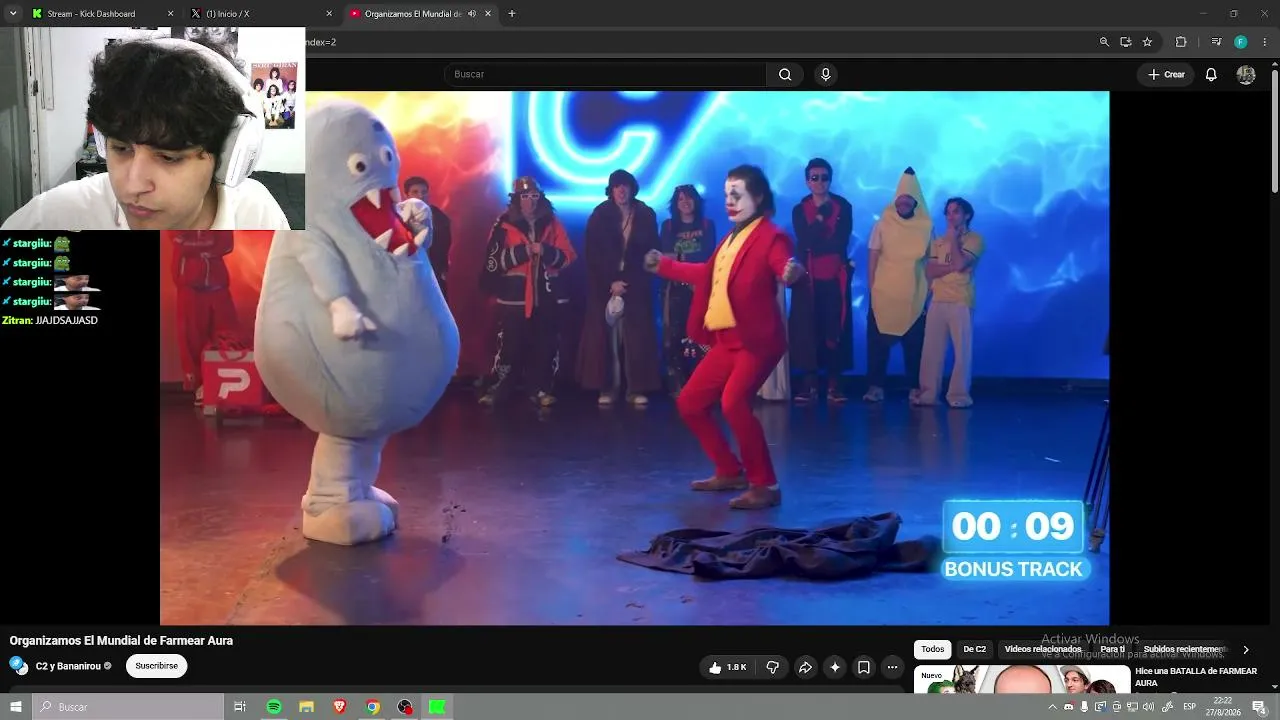The height and width of the screenshot is (720, 1280).
Task: Open Brave browser from the taskbar
Action: pyautogui.click(x=339, y=707)
